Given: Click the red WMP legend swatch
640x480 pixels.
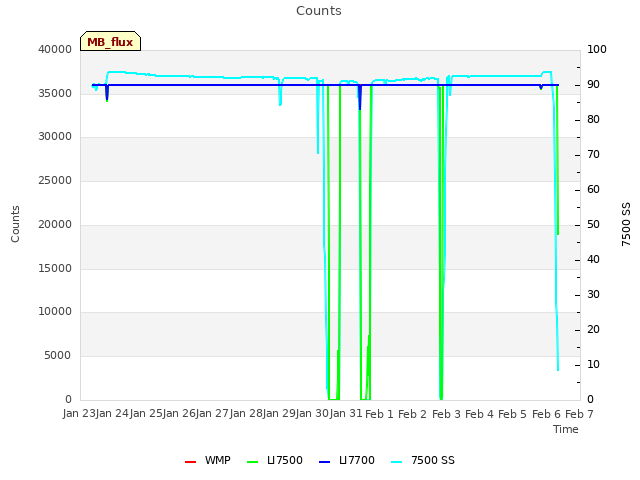Looking at the screenshot, I should point(190,462).
